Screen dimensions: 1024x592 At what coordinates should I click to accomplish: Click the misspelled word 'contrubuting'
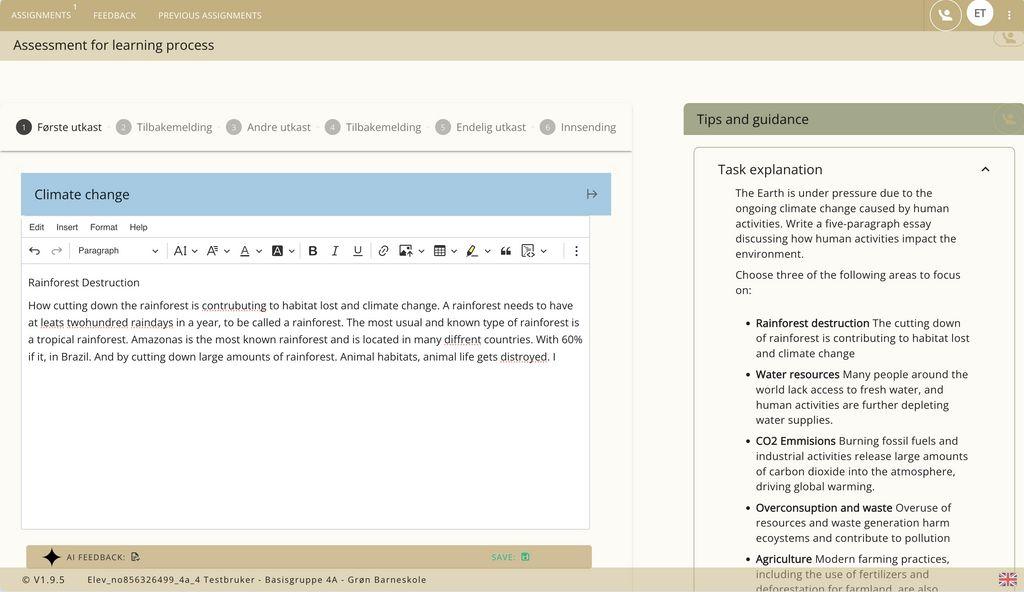[234, 306]
